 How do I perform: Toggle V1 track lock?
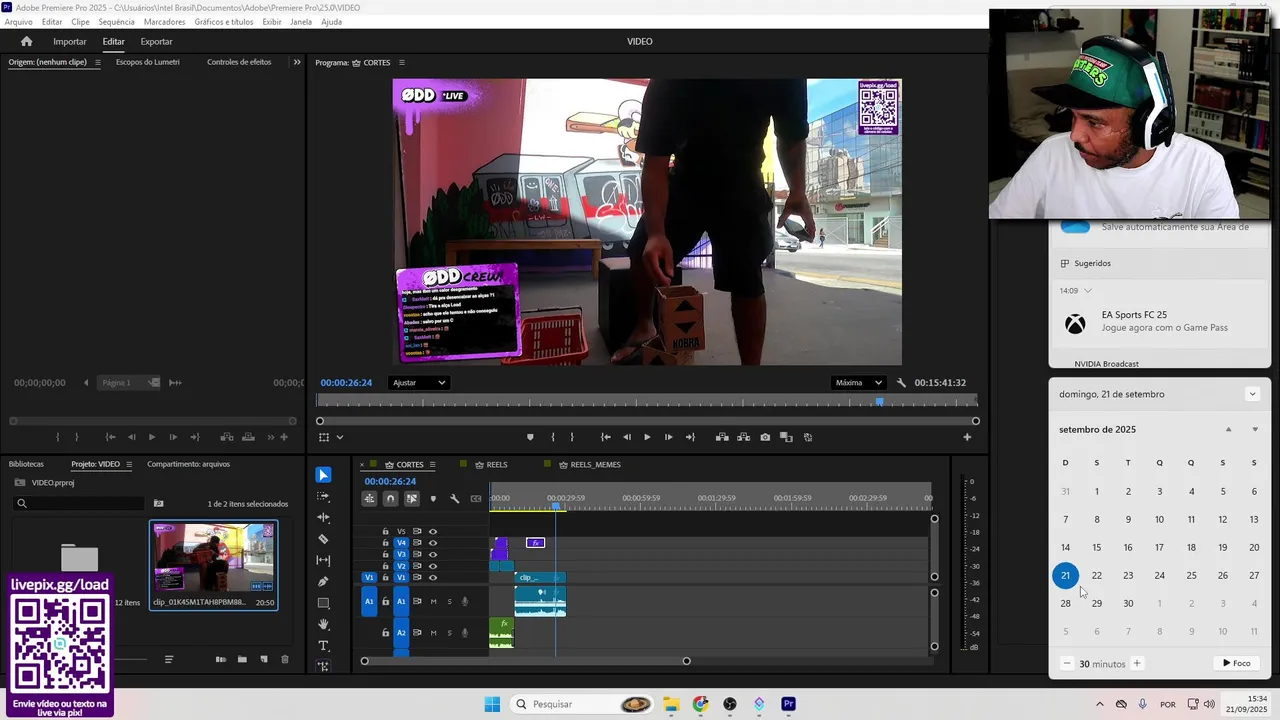pos(386,578)
